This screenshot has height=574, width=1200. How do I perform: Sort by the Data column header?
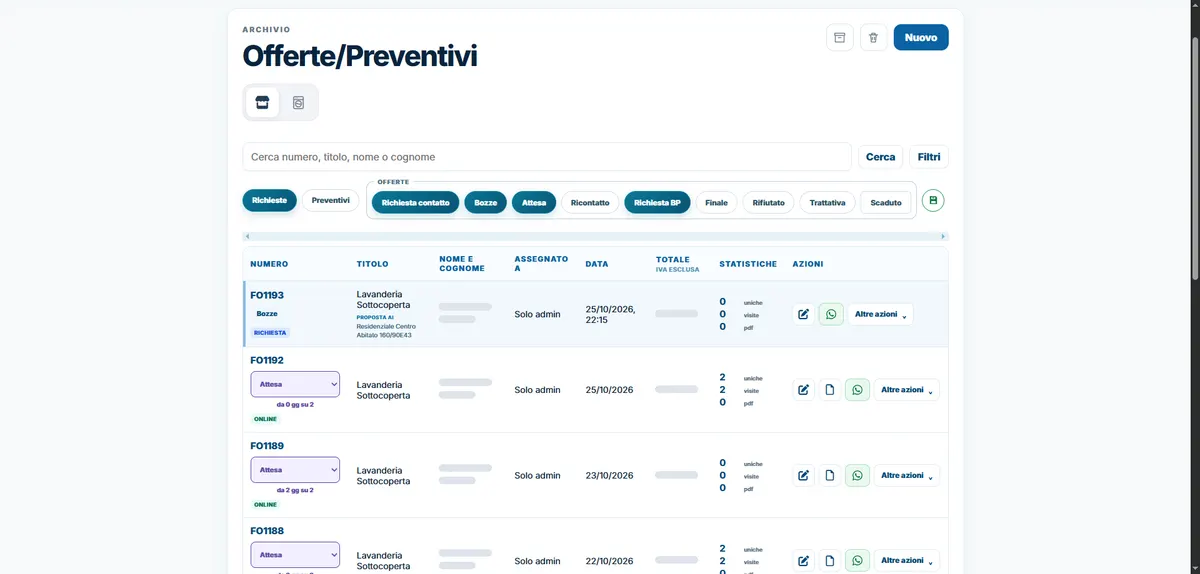pyautogui.click(x=597, y=264)
